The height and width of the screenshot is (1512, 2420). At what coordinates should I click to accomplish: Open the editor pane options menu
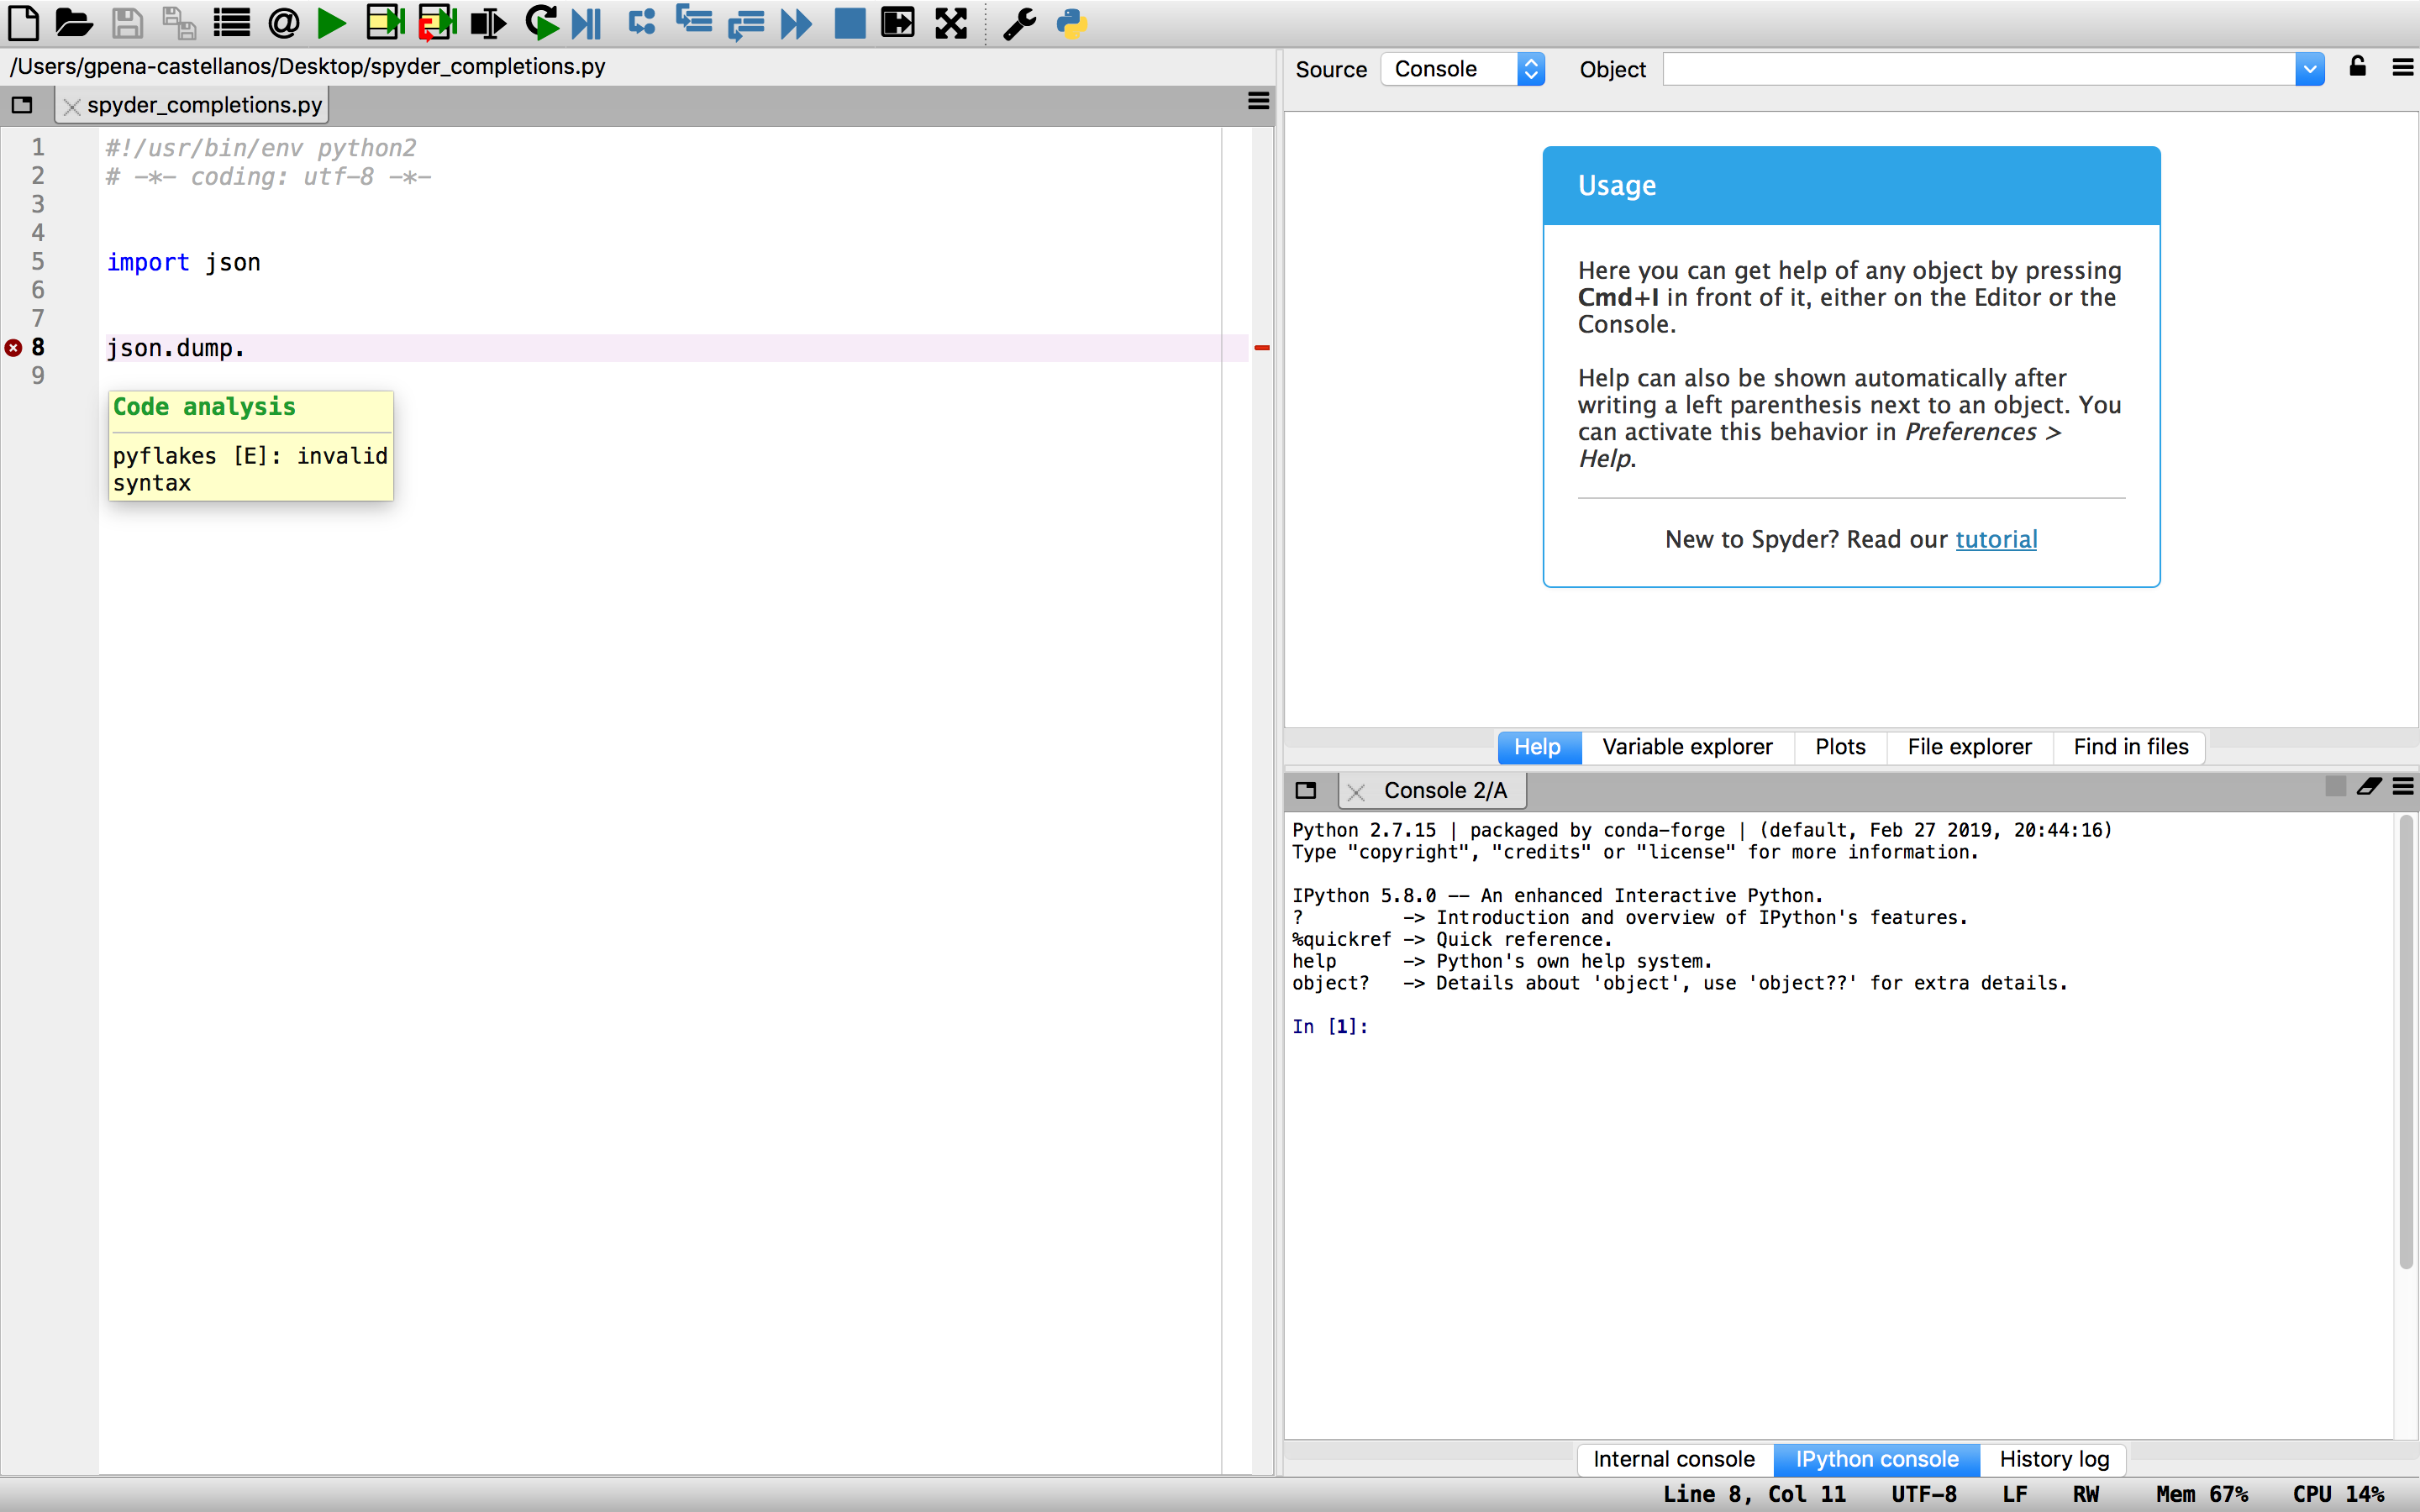click(x=1258, y=101)
